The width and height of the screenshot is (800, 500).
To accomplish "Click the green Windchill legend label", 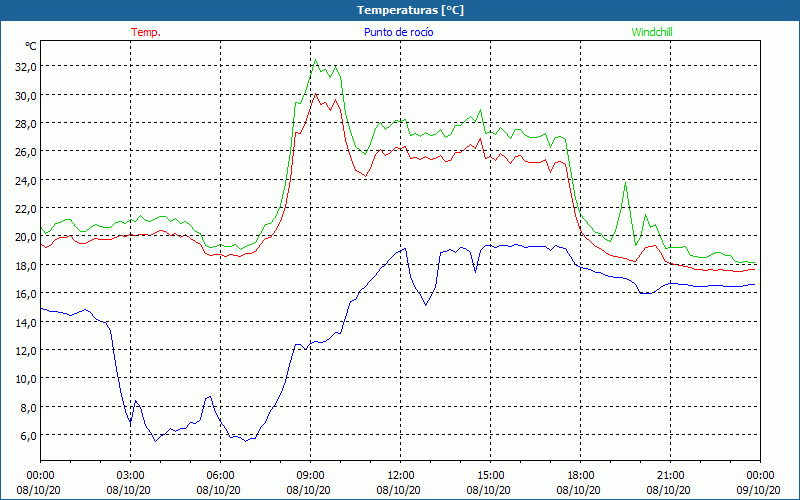I will (652, 32).
